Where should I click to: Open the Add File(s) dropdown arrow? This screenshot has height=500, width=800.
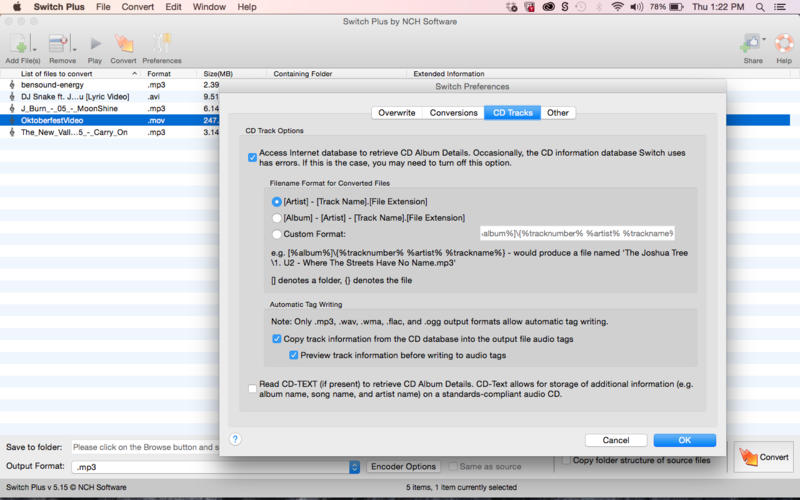click(x=35, y=49)
